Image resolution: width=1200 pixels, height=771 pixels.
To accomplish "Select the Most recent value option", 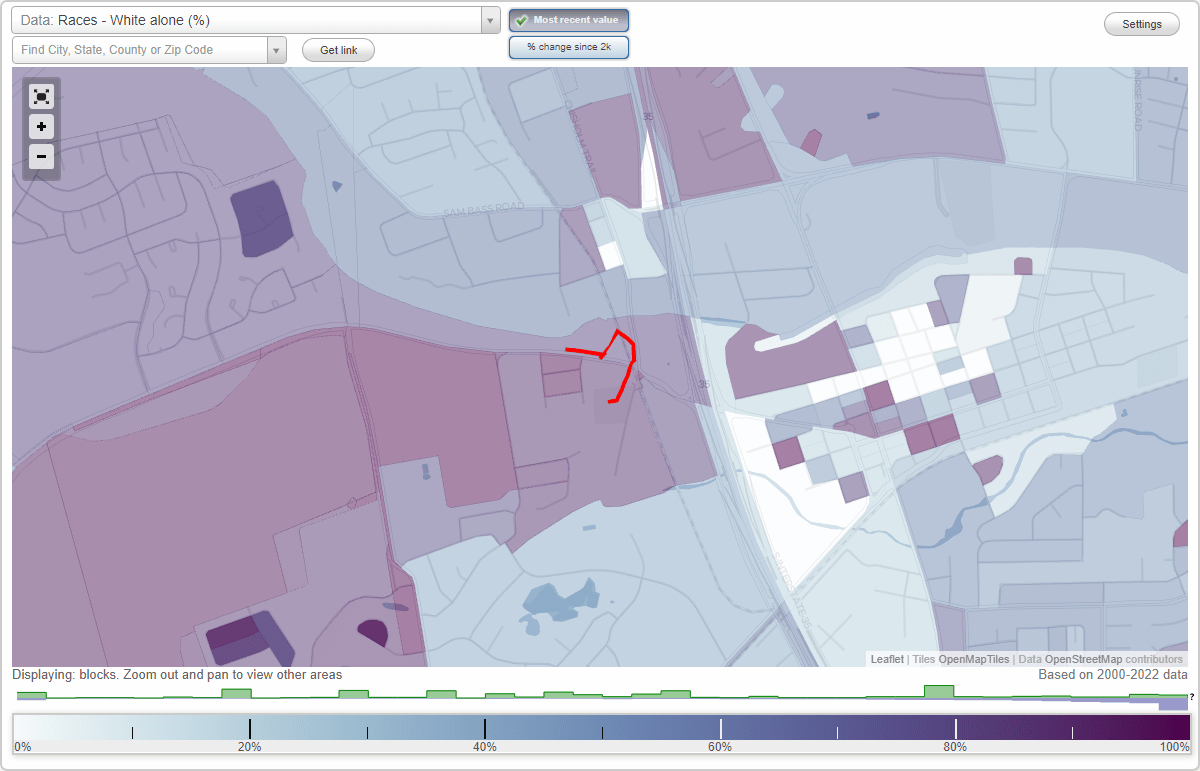I will [x=569, y=20].
